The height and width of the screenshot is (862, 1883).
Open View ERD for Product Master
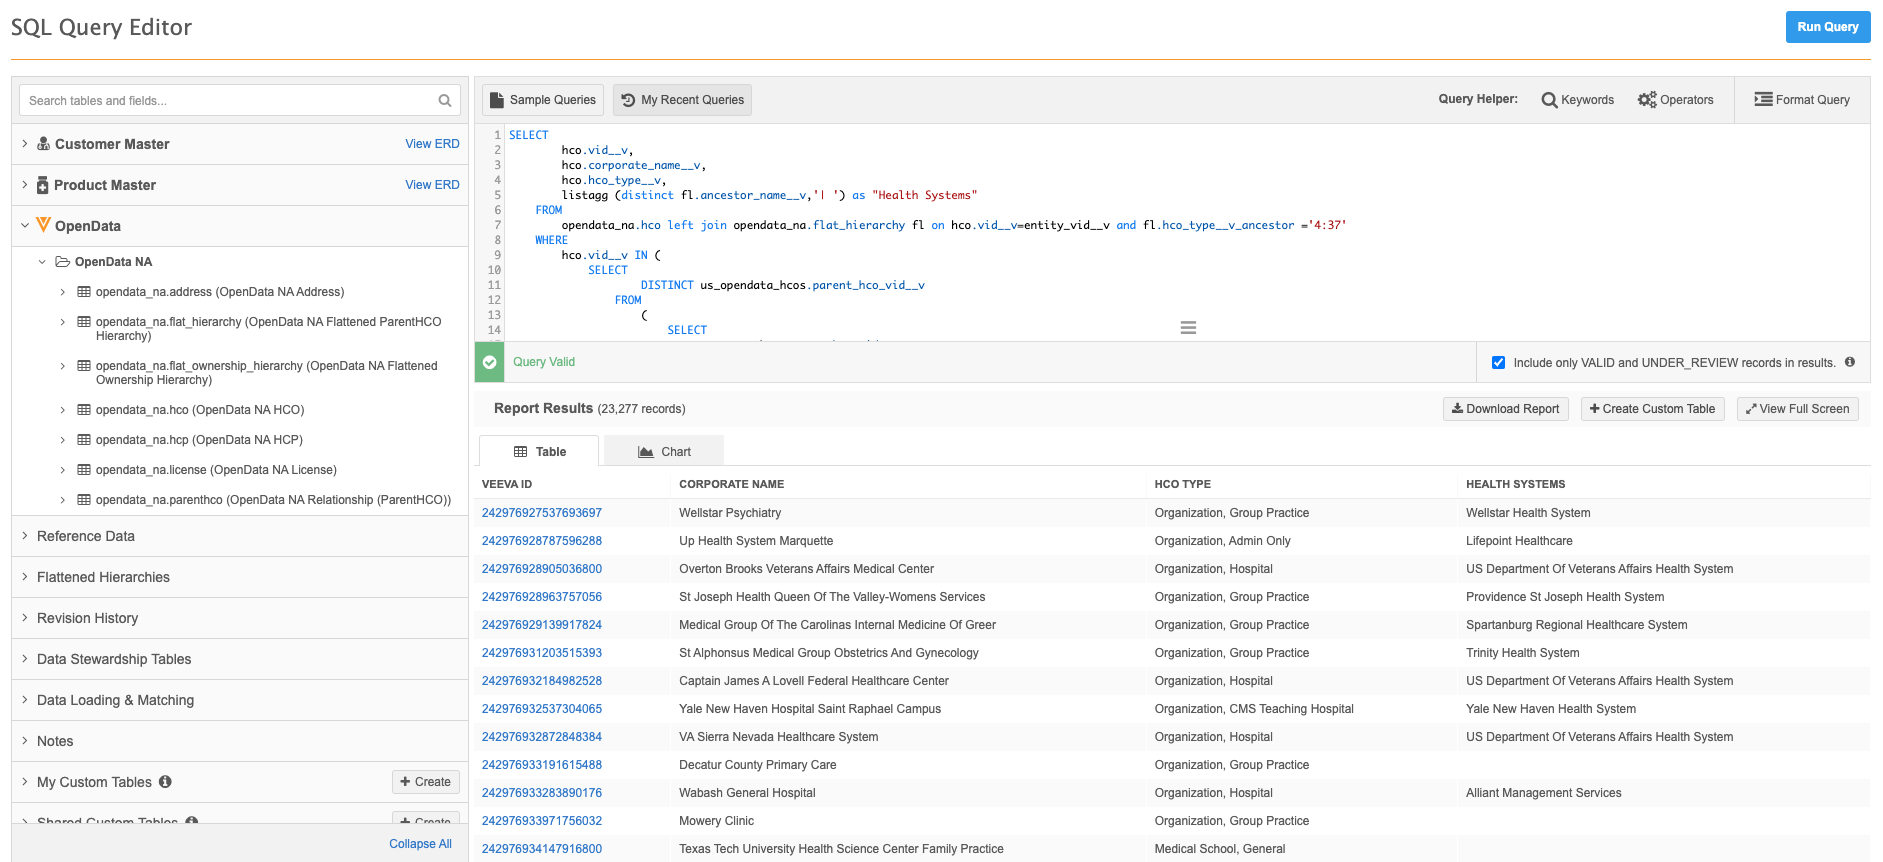click(x=432, y=185)
